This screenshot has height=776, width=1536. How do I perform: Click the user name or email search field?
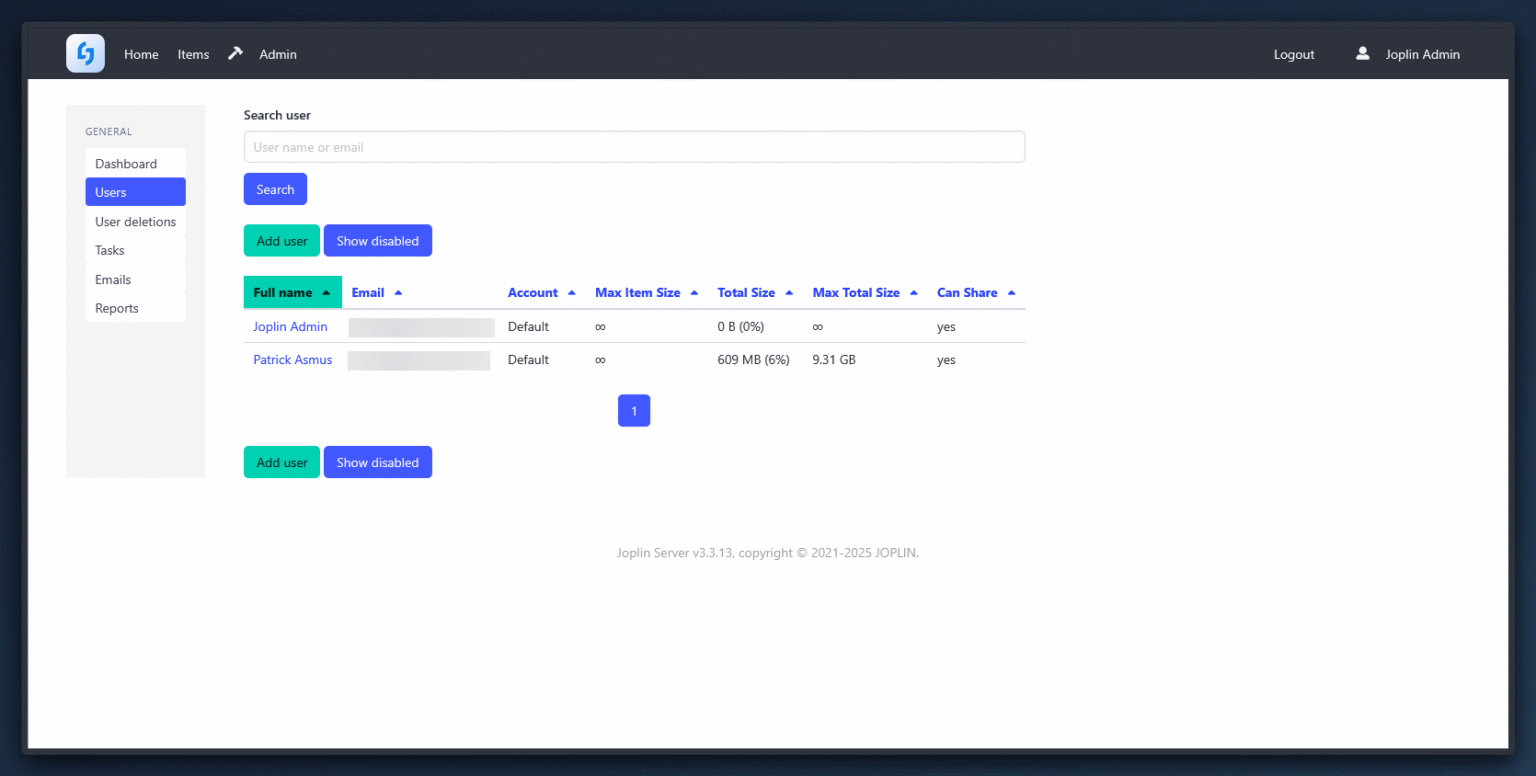pos(634,146)
